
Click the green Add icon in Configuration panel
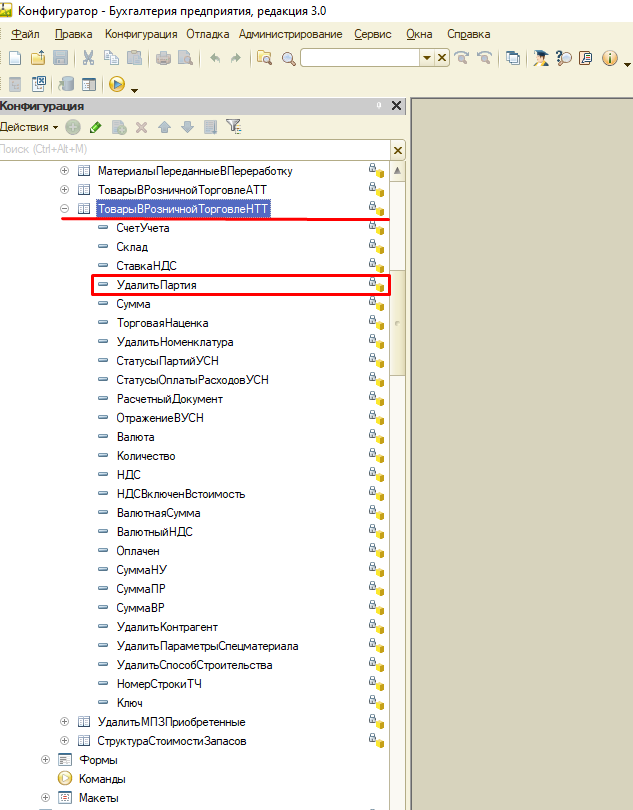coord(73,127)
